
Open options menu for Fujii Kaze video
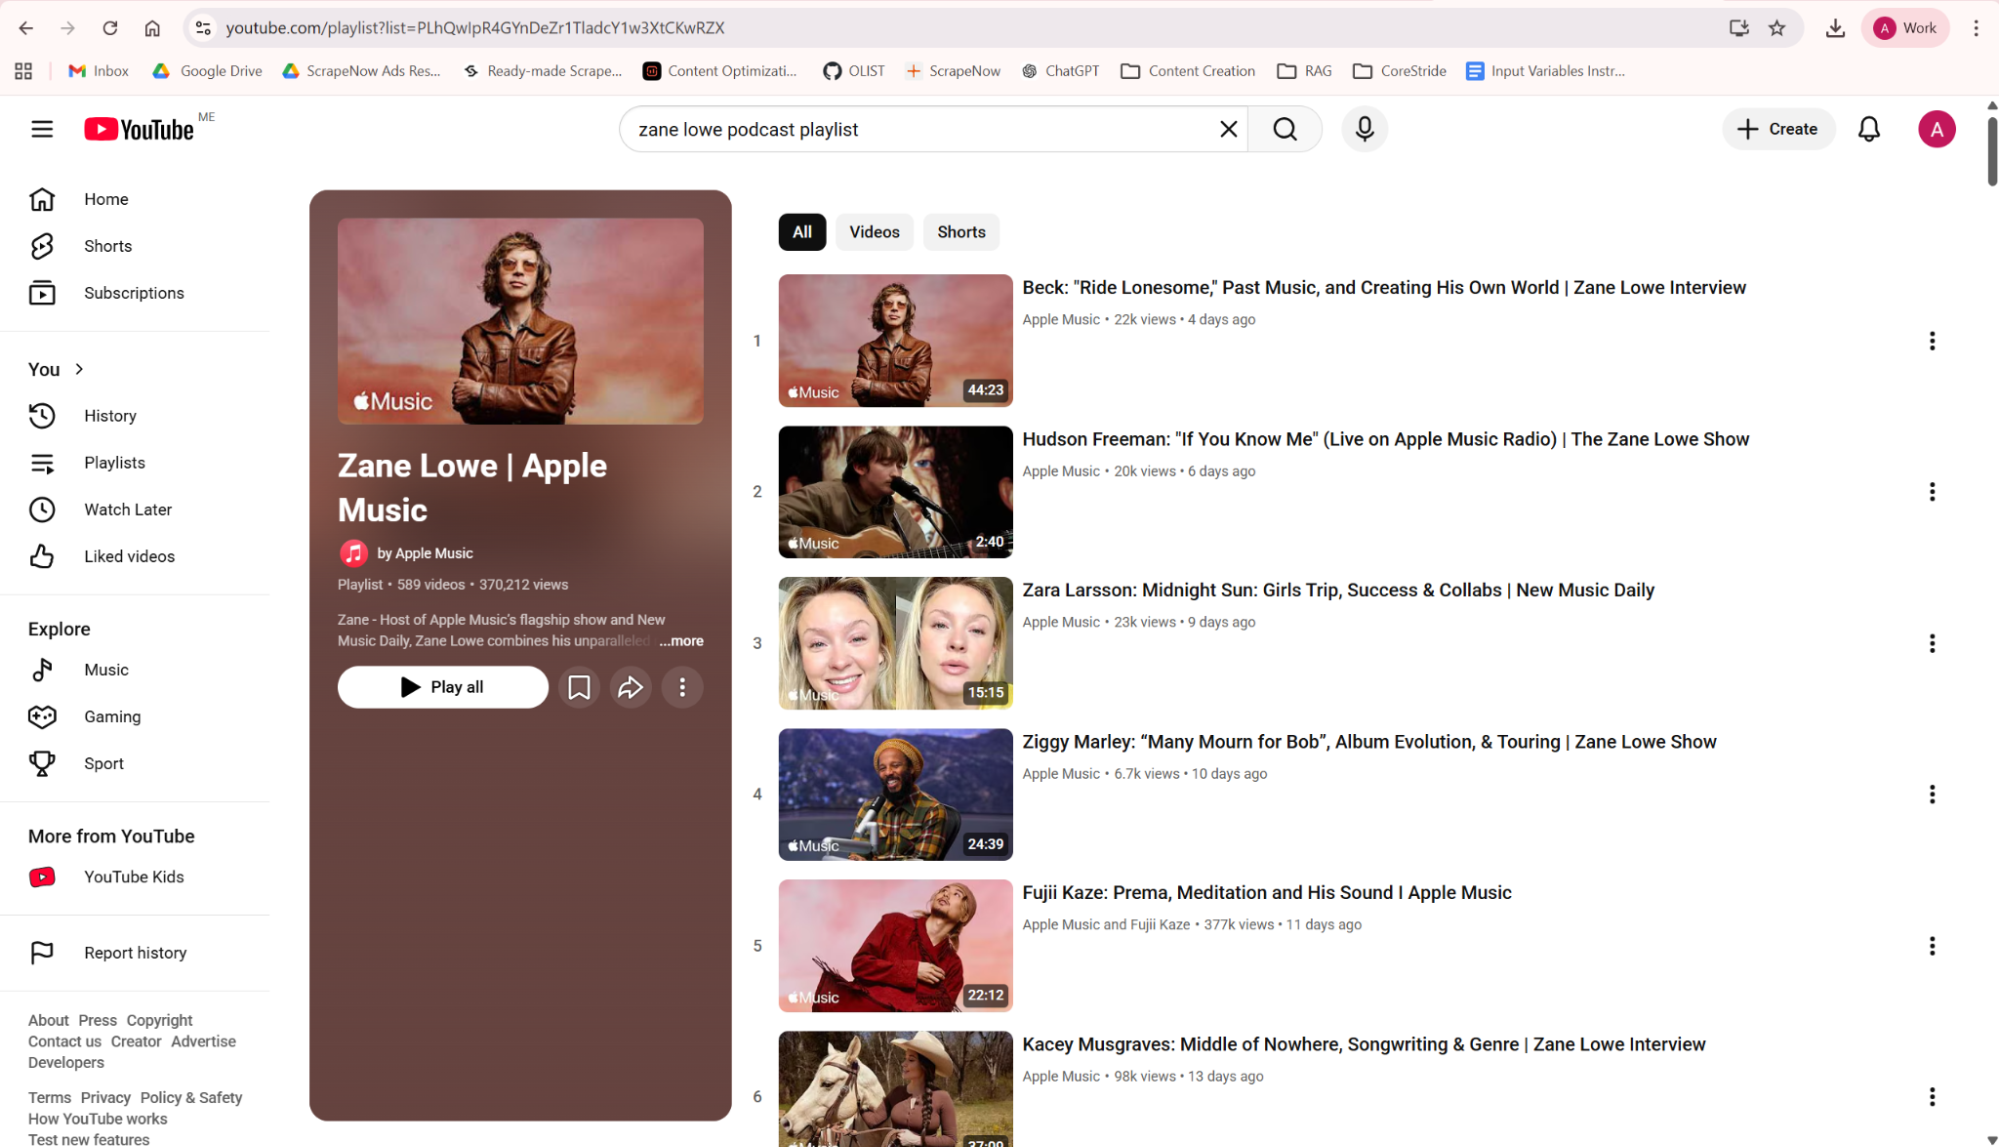coord(1931,946)
